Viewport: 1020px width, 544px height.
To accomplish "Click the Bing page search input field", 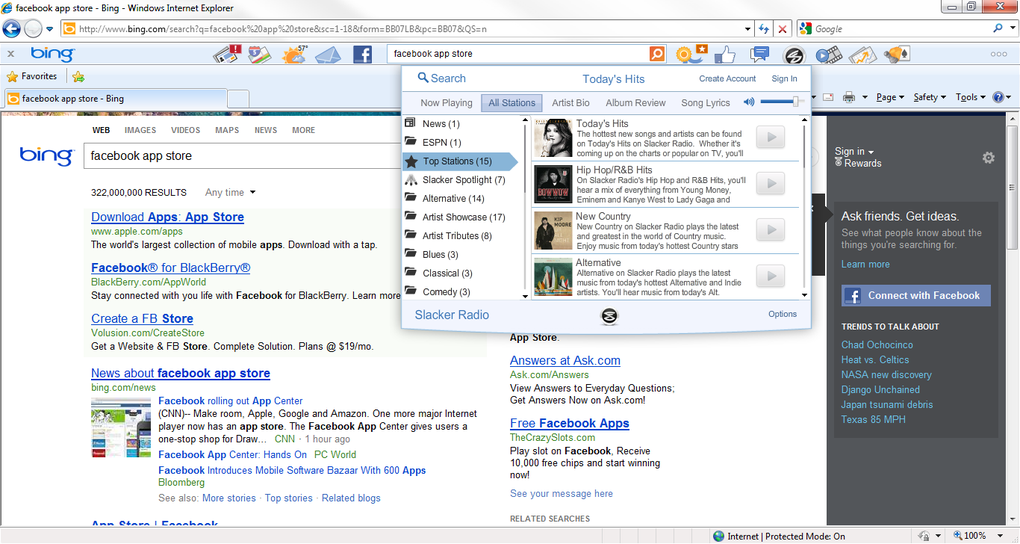I will pos(241,156).
